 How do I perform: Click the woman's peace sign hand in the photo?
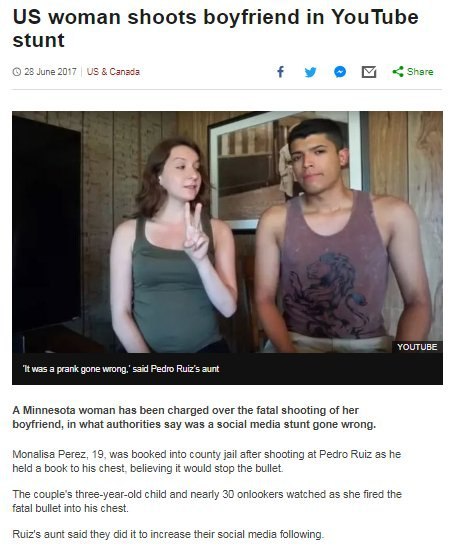coord(196,232)
